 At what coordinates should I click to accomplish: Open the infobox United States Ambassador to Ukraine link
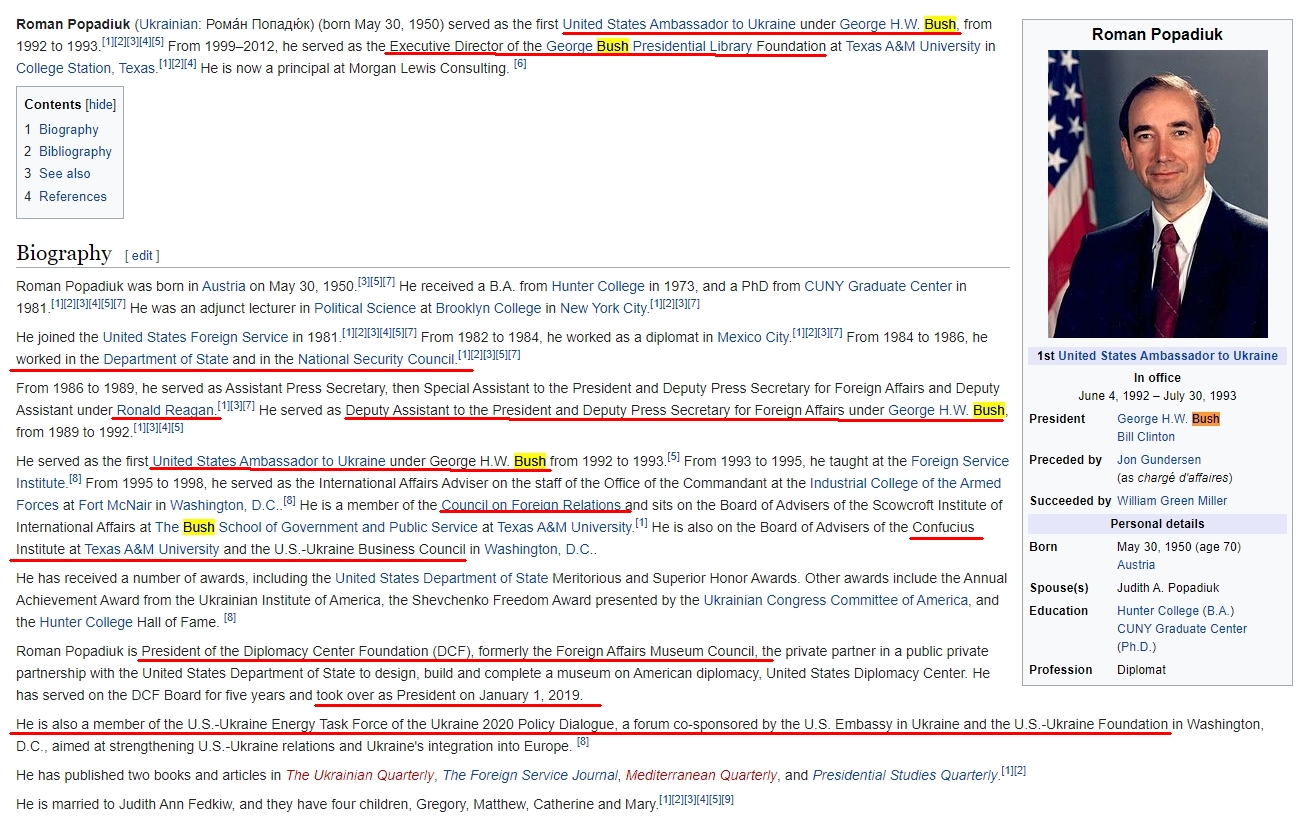pyautogui.click(x=1168, y=356)
